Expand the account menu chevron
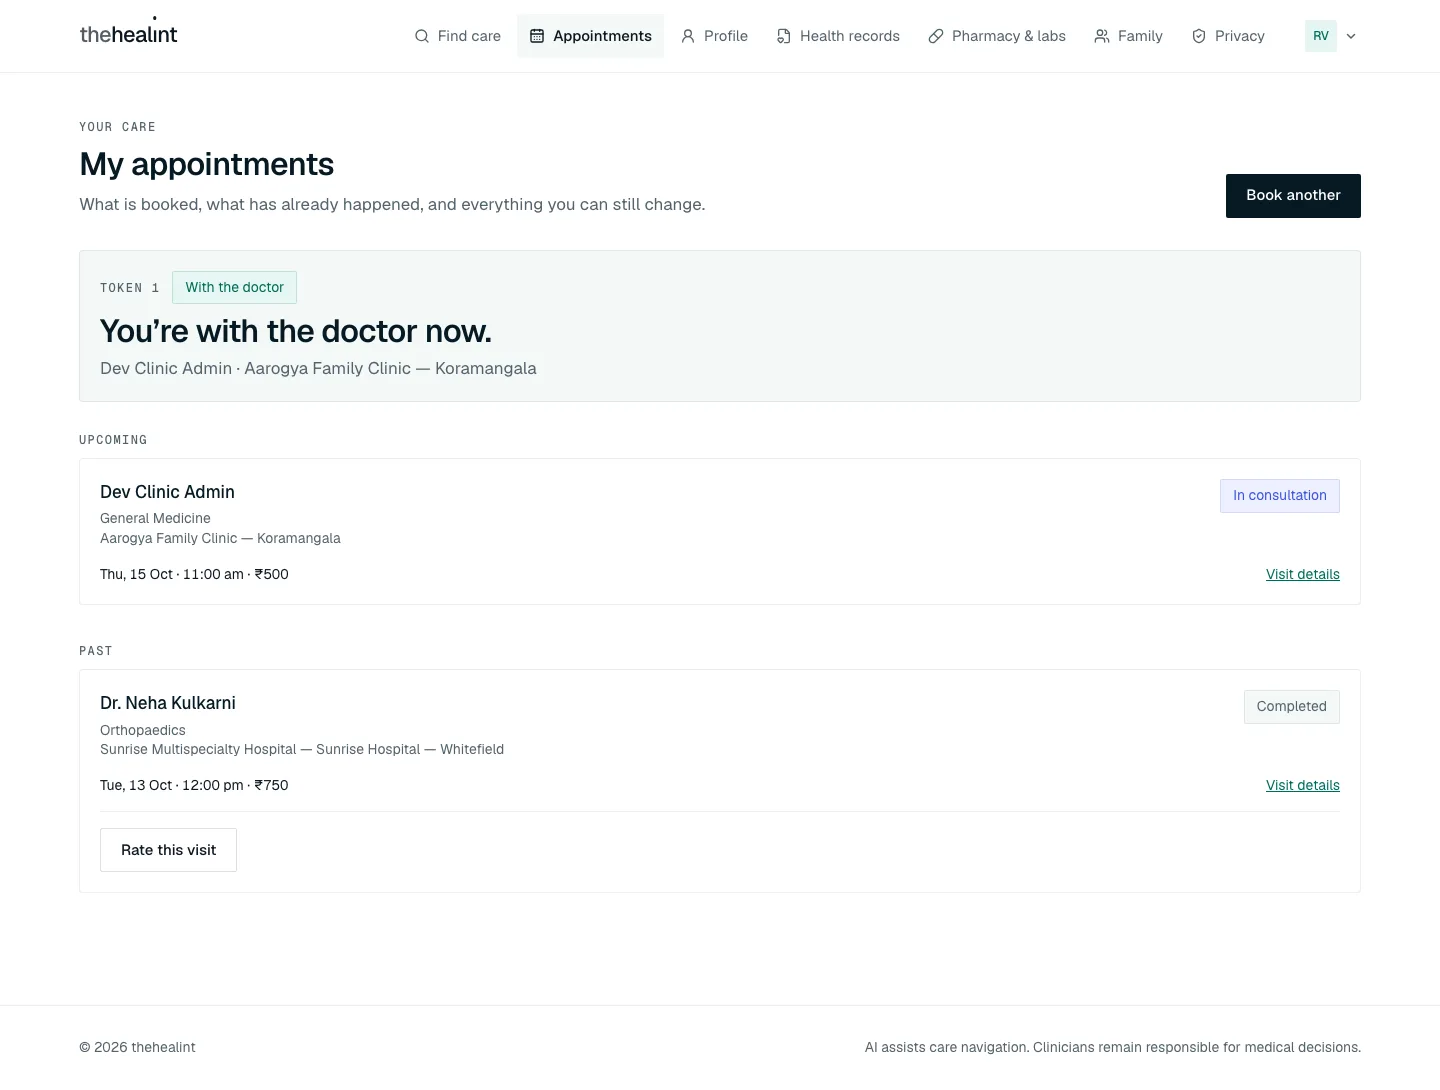Screen dimensions: 1440x1090 [1351, 36]
